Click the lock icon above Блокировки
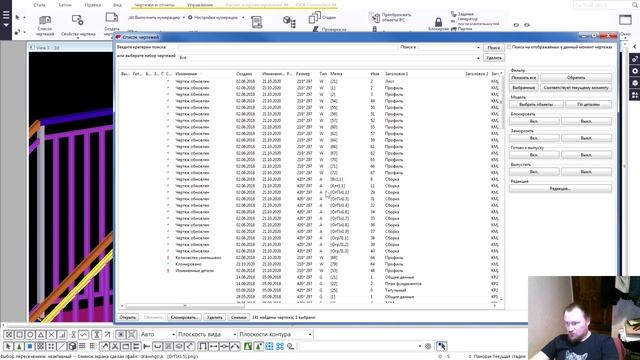Viewport: 640px width, 360px height. [438, 22]
